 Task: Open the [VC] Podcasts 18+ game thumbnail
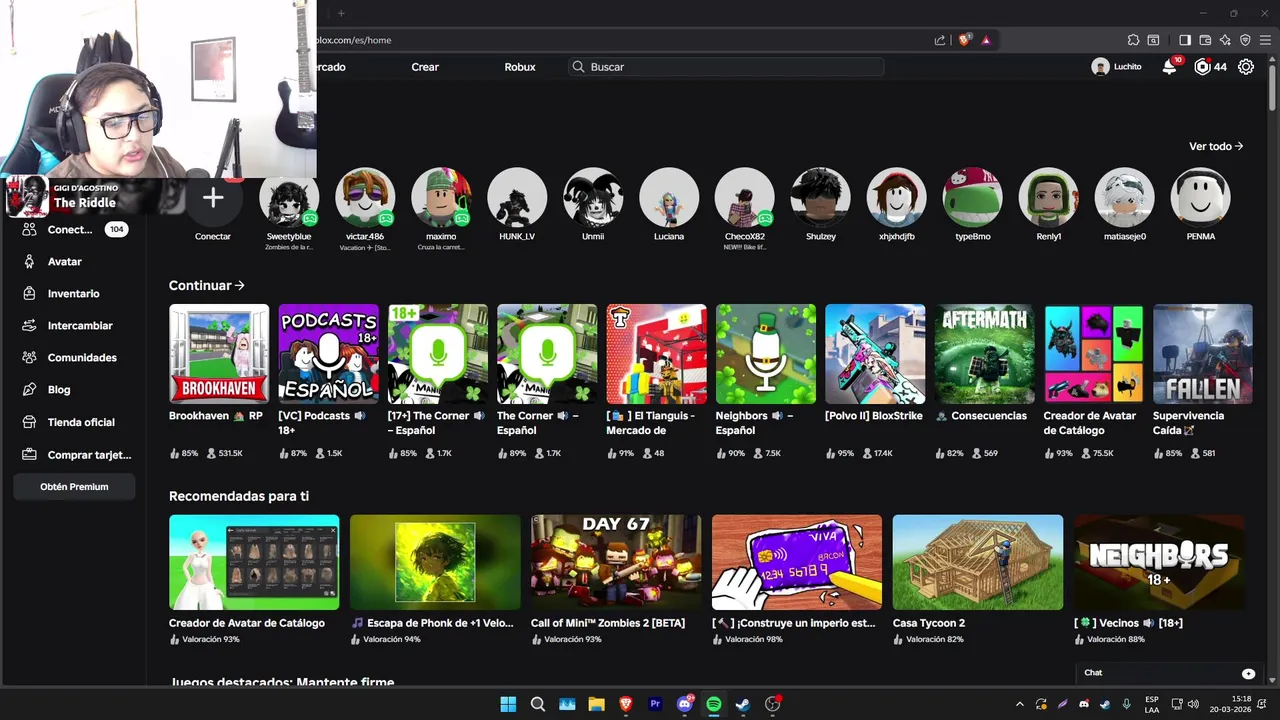point(329,354)
